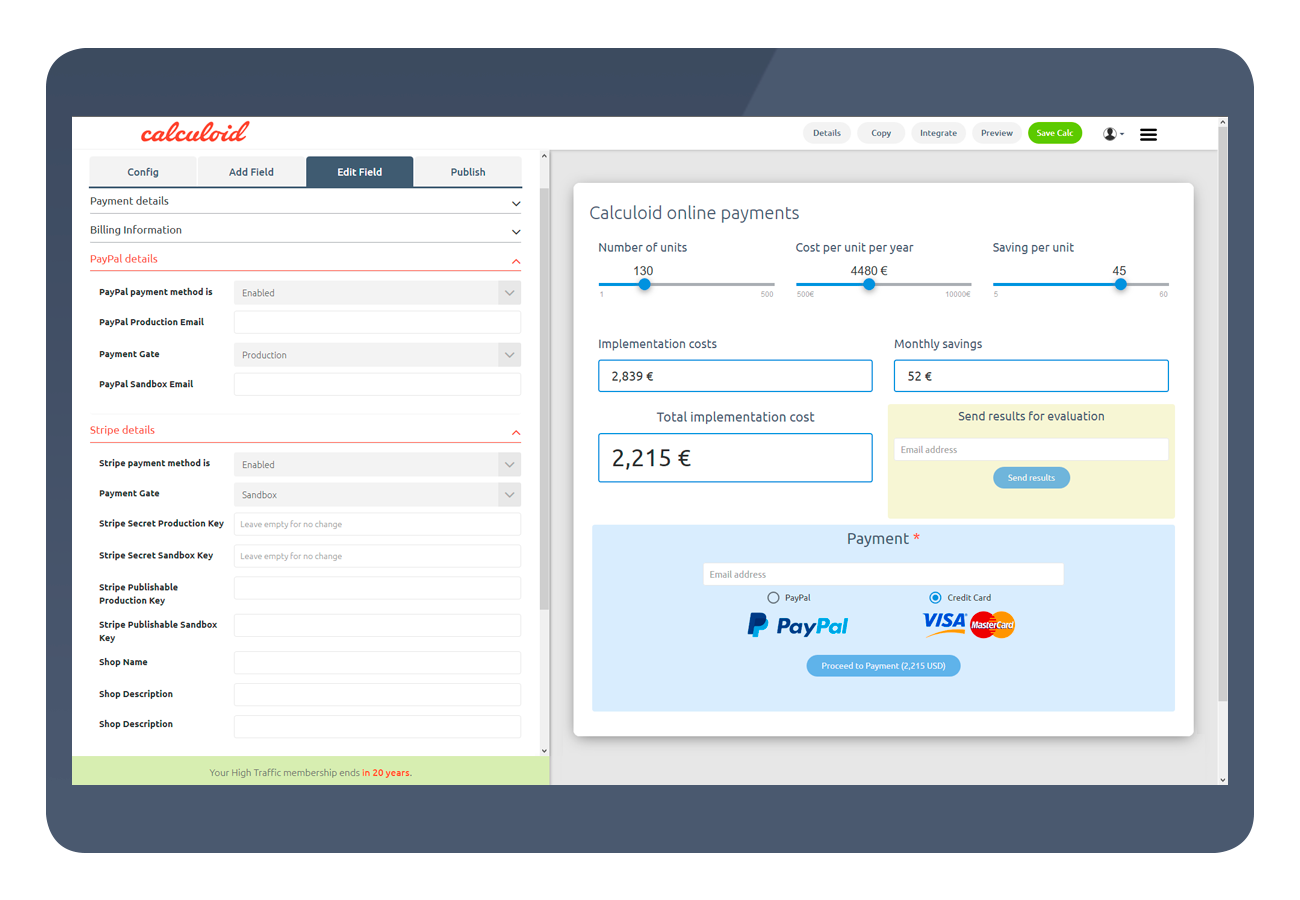
Task: Click the PayPal Production Email field
Action: (377, 322)
